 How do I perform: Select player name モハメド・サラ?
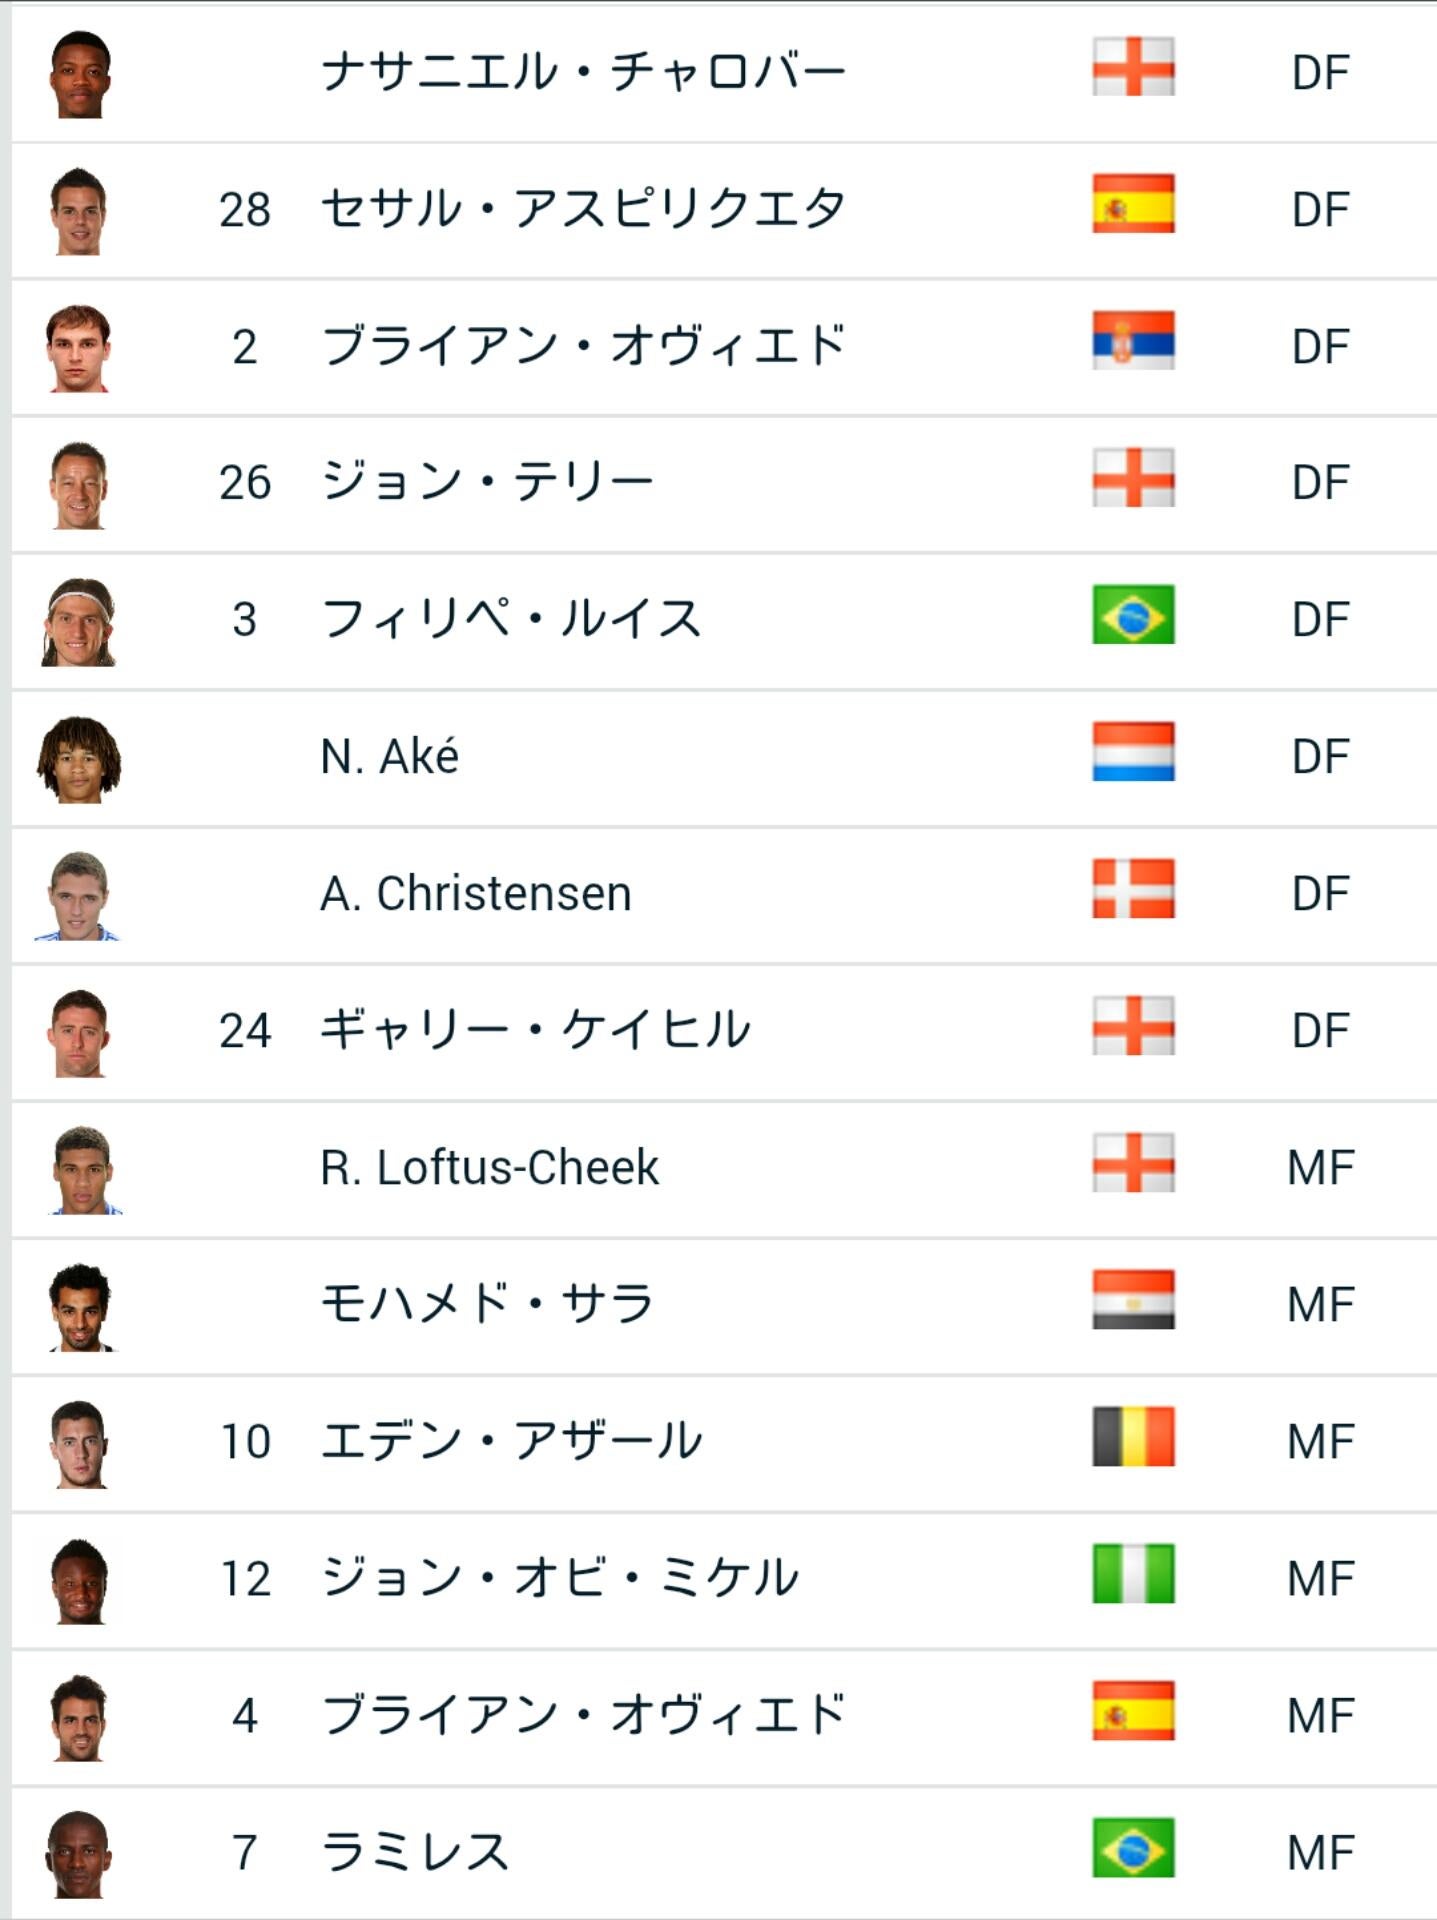[486, 1305]
